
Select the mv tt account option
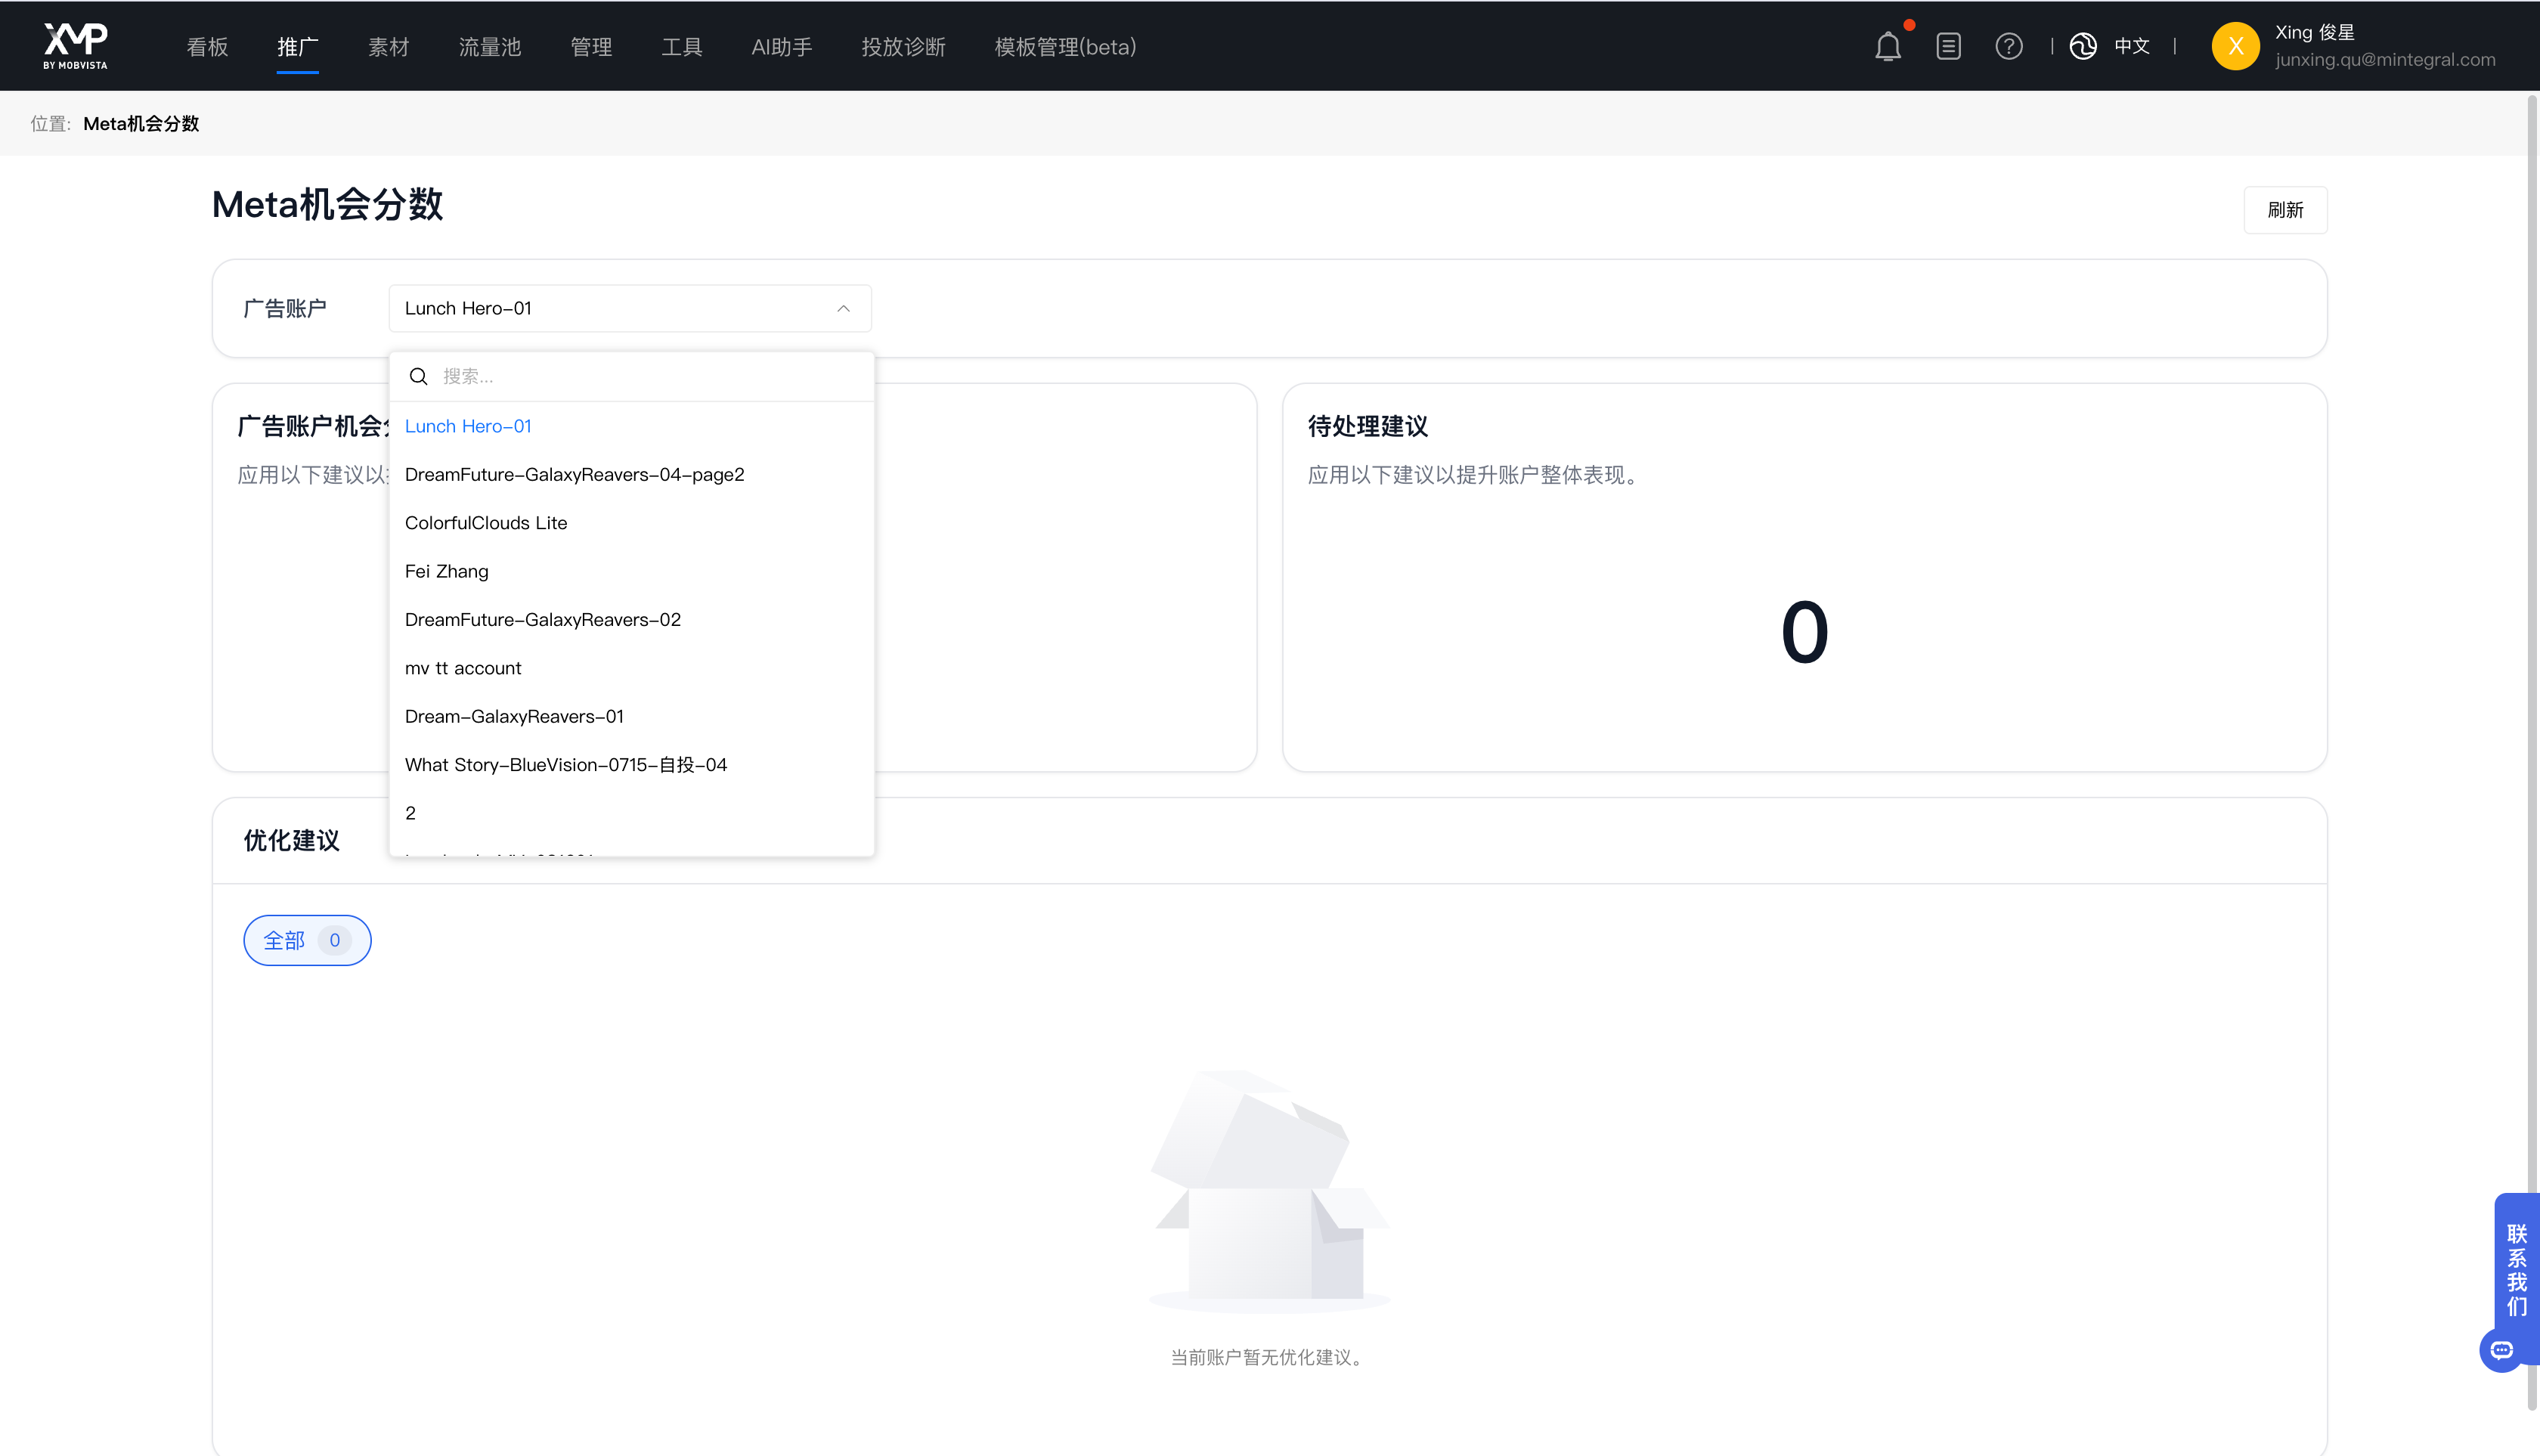[x=462, y=668]
